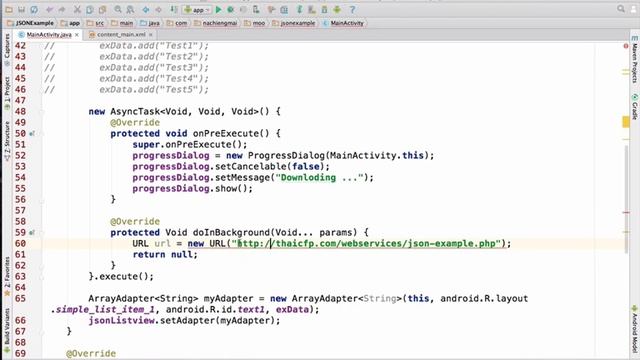Screen dimensions: 640x360
Task: Click the src breadcrumb folder
Action: pyautogui.click(x=96, y=23)
